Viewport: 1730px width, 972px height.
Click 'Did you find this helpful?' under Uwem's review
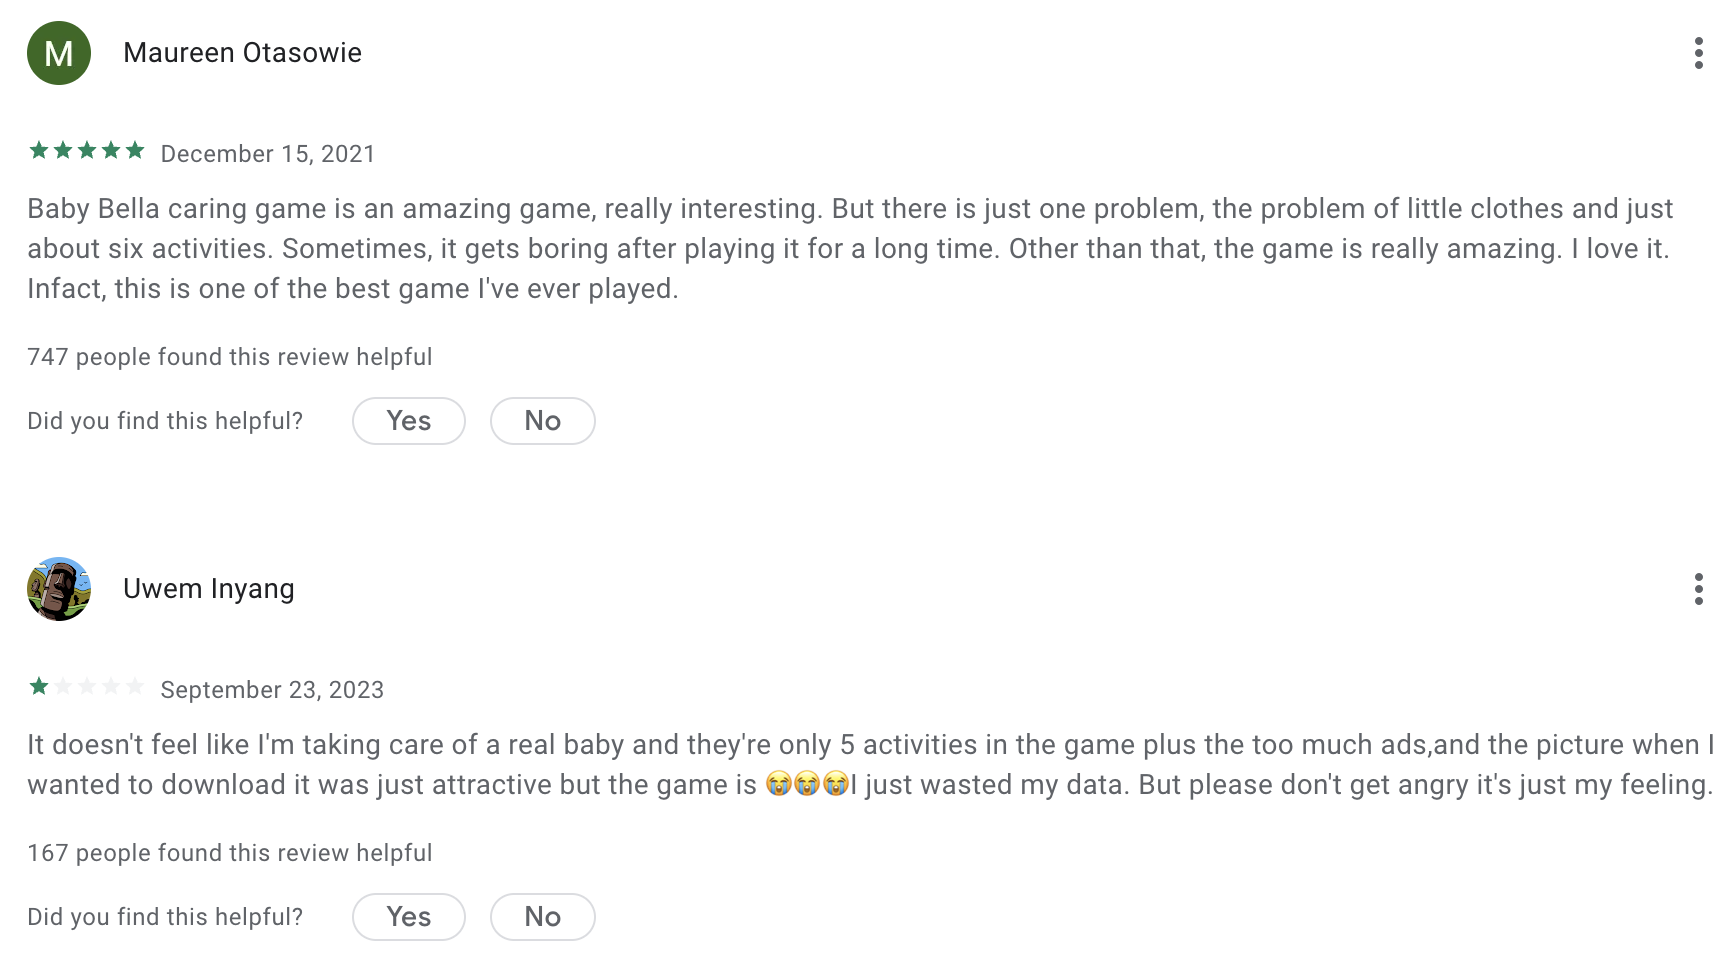[x=165, y=917]
